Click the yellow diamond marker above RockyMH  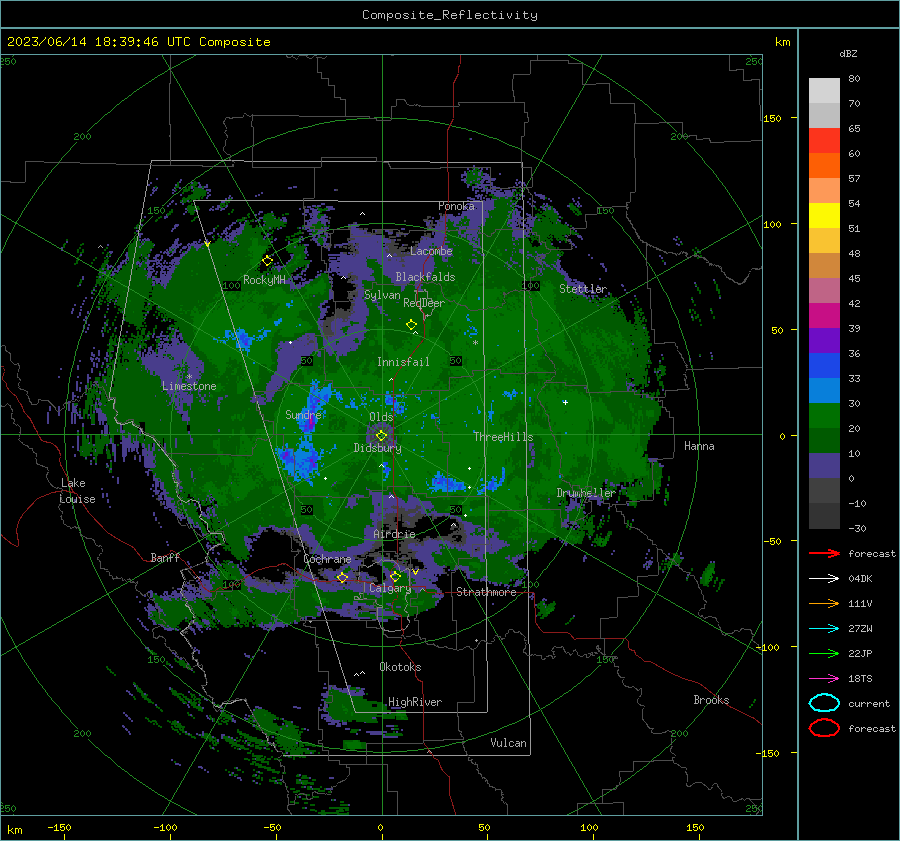[x=267, y=261]
